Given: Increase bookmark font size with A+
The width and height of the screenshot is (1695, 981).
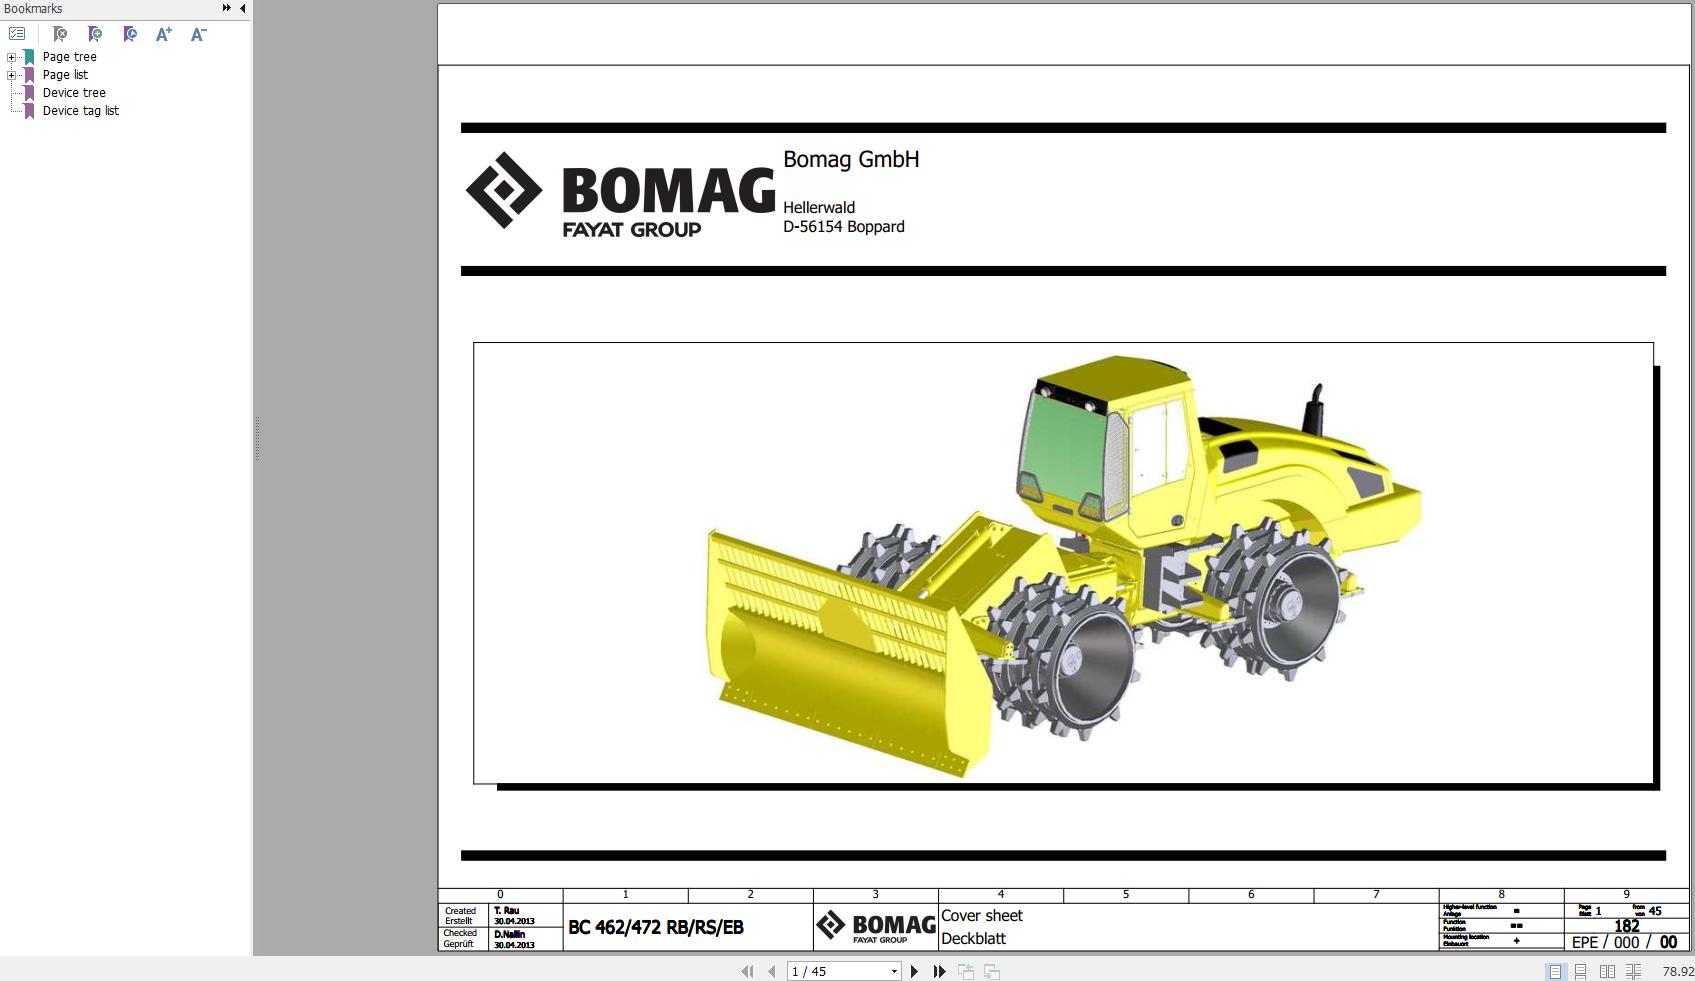Looking at the screenshot, I should coord(164,34).
